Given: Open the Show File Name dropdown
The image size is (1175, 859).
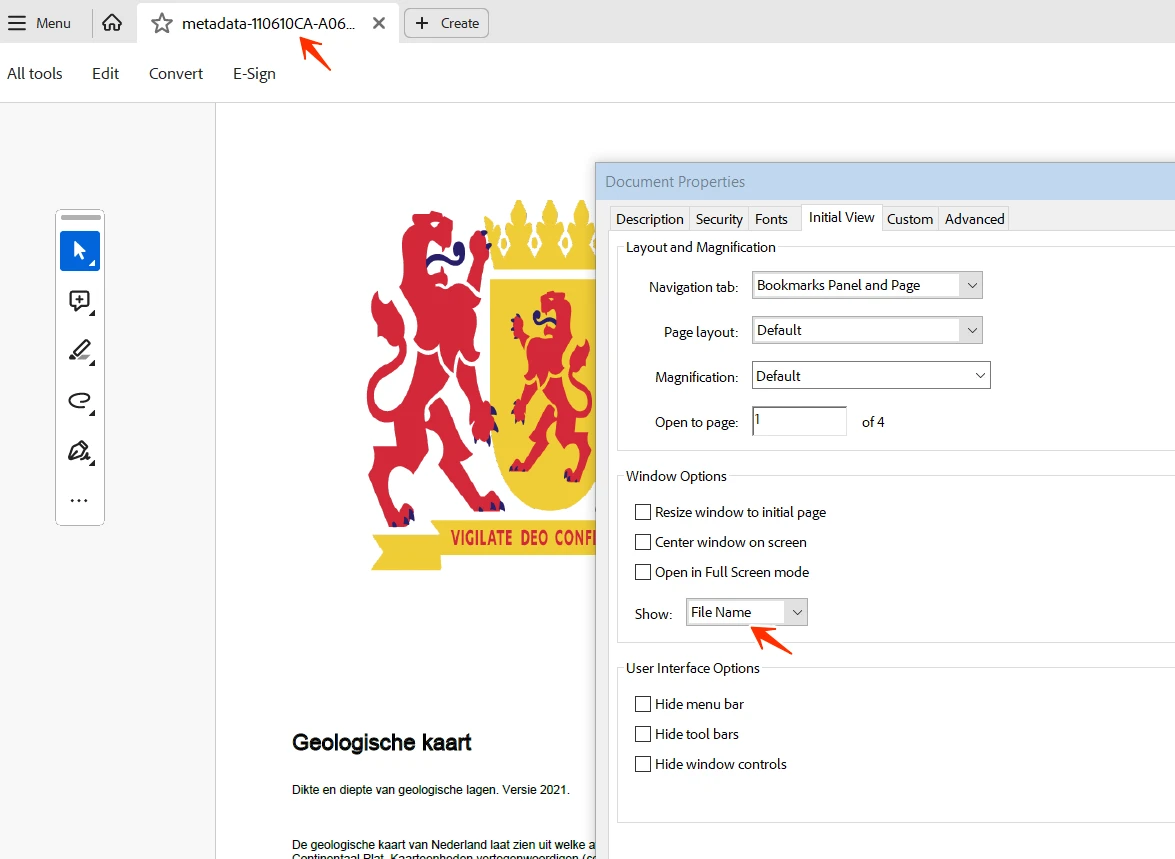Looking at the screenshot, I should pyautogui.click(x=746, y=612).
